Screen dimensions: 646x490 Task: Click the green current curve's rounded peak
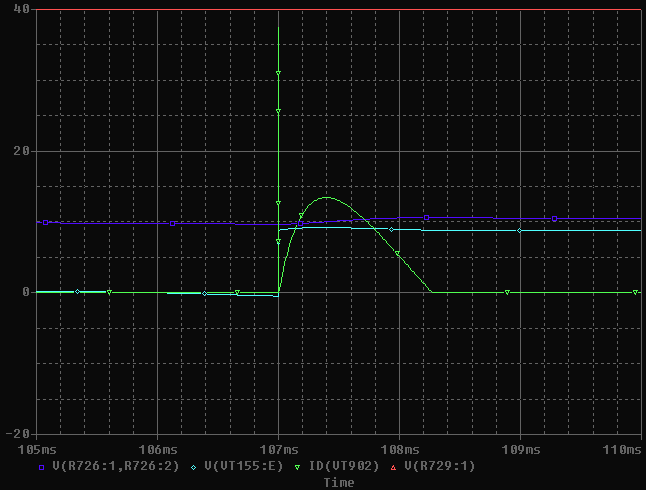point(326,197)
